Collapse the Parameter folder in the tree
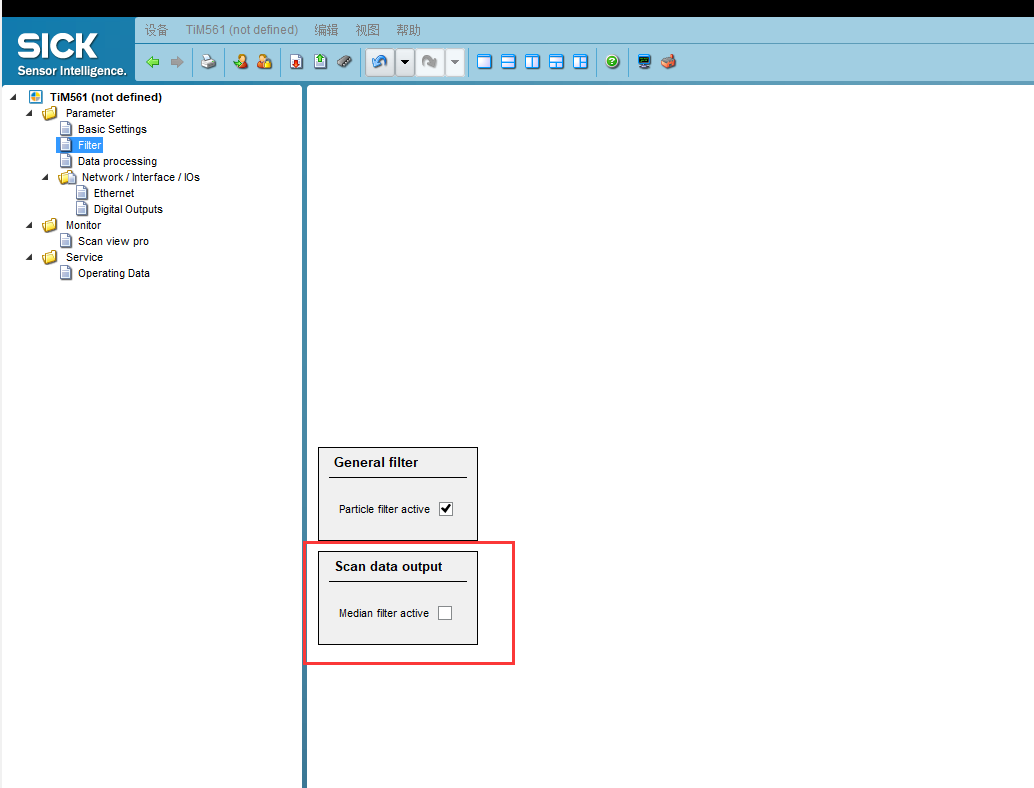The image size is (1034, 788). (29, 113)
